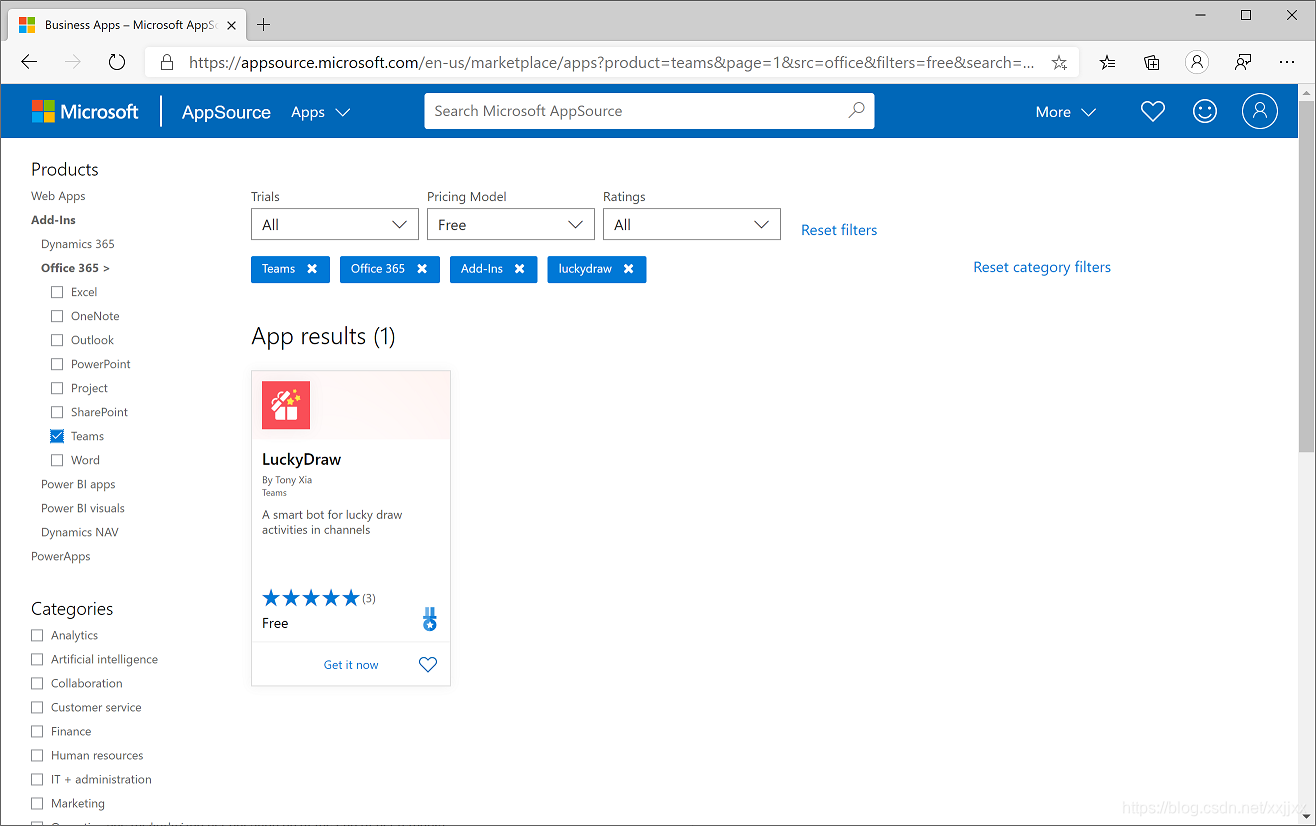The width and height of the screenshot is (1316, 826).
Task: Go back to the previous page
Action: click(29, 62)
